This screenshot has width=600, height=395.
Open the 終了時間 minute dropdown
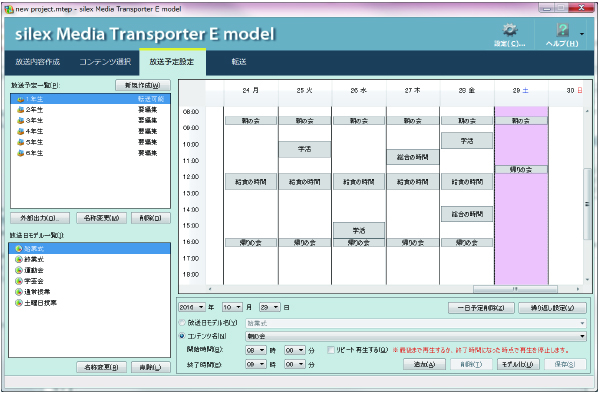click(295, 364)
